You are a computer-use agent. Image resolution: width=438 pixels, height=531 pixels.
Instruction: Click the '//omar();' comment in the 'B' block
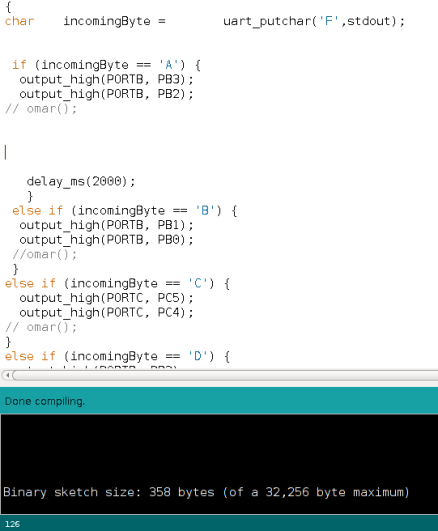[45, 254]
